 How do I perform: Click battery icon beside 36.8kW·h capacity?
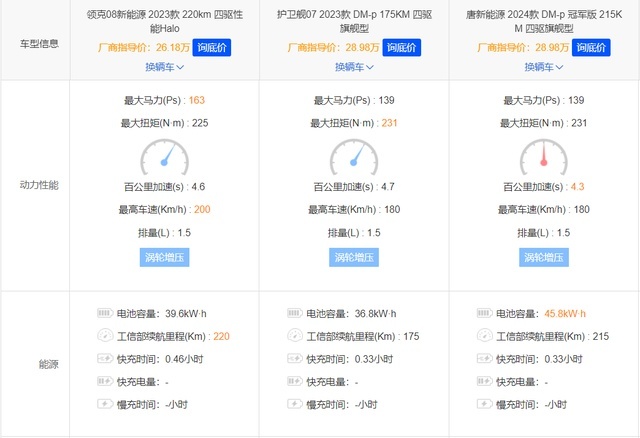(x=295, y=313)
